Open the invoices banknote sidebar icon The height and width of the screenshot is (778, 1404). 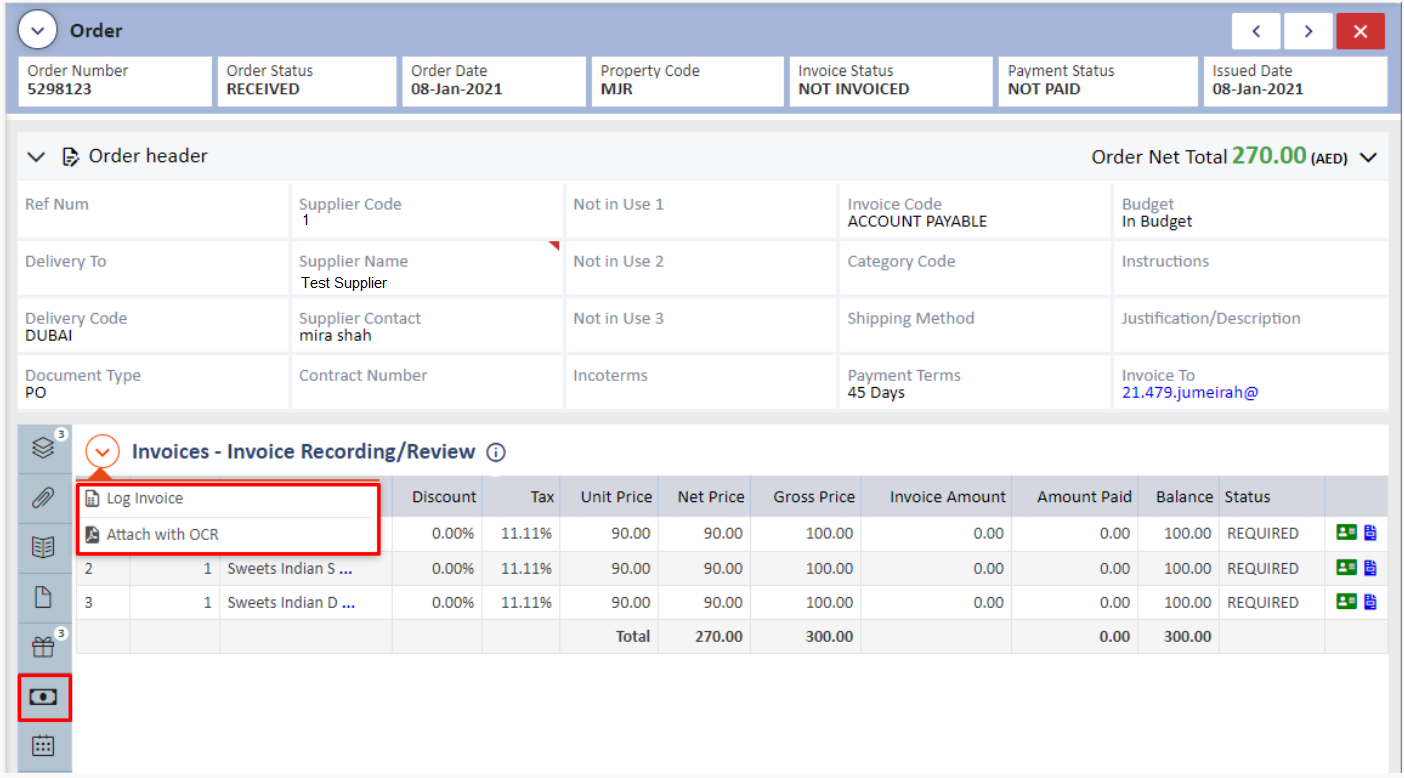pos(43,697)
